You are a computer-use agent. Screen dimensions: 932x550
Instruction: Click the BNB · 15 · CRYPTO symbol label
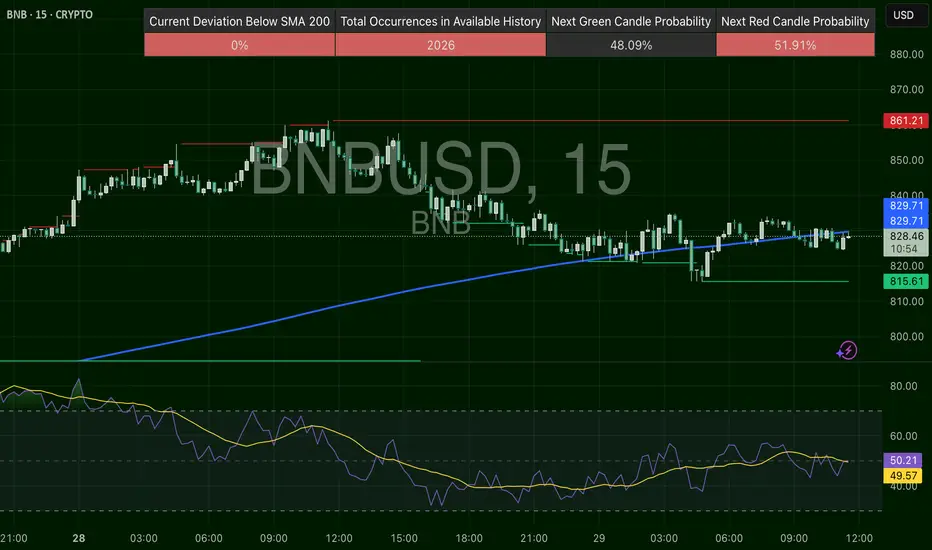click(50, 14)
